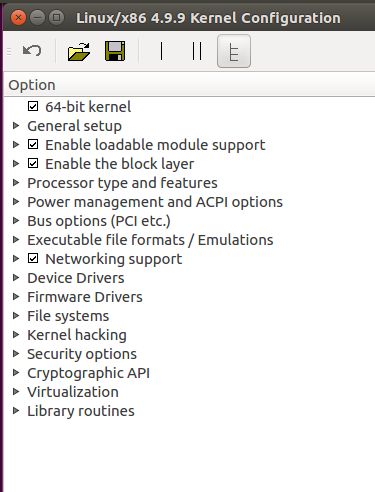
Task: Select the Cryptographic API item
Action: pos(88,373)
